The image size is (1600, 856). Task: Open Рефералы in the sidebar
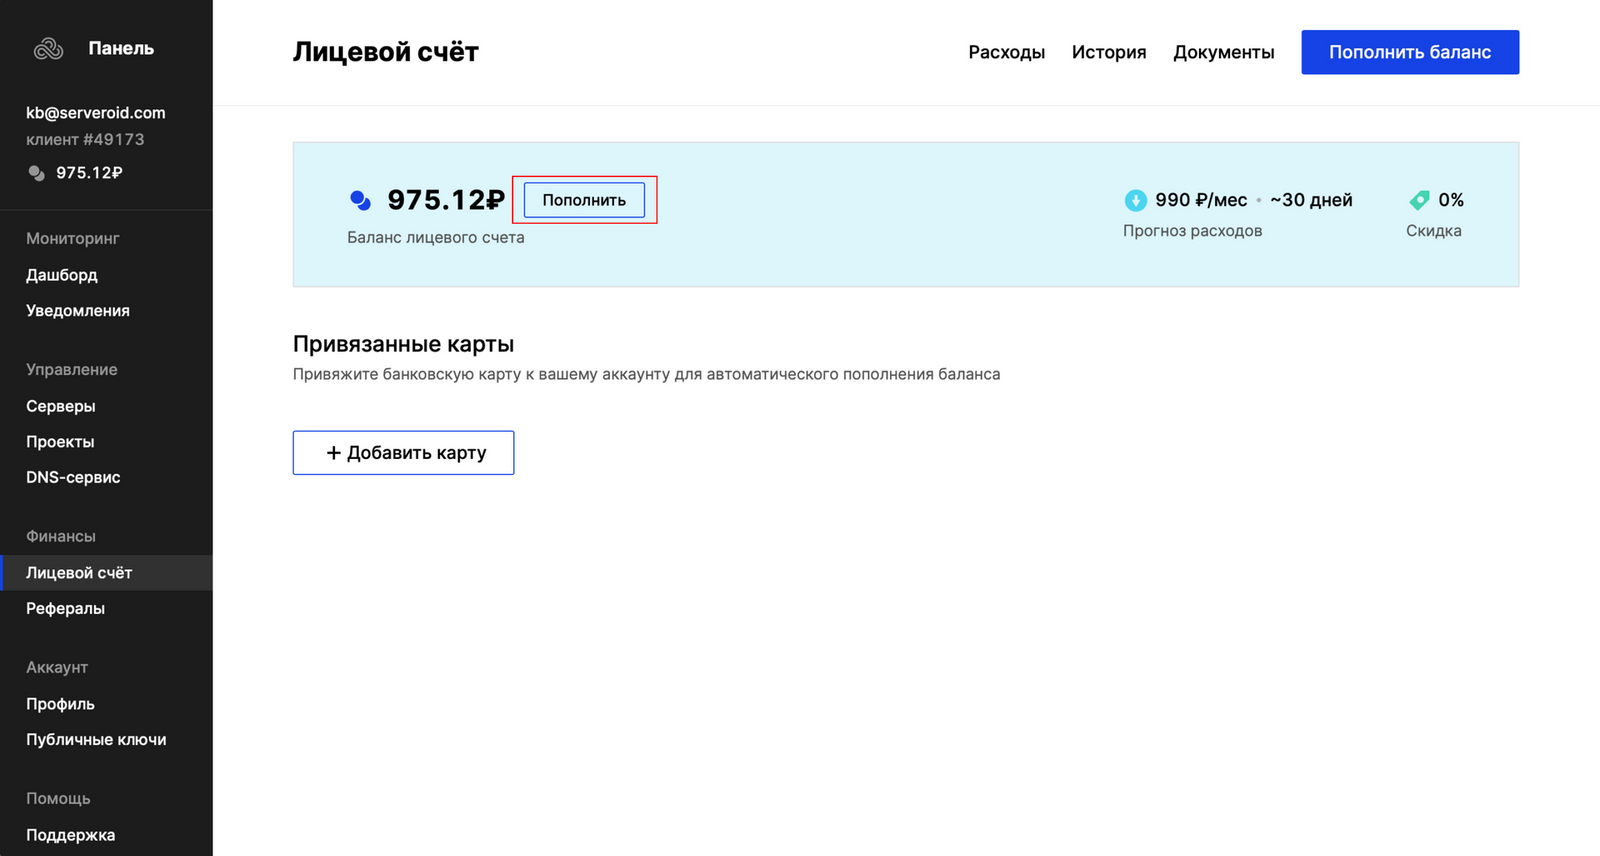click(x=65, y=608)
